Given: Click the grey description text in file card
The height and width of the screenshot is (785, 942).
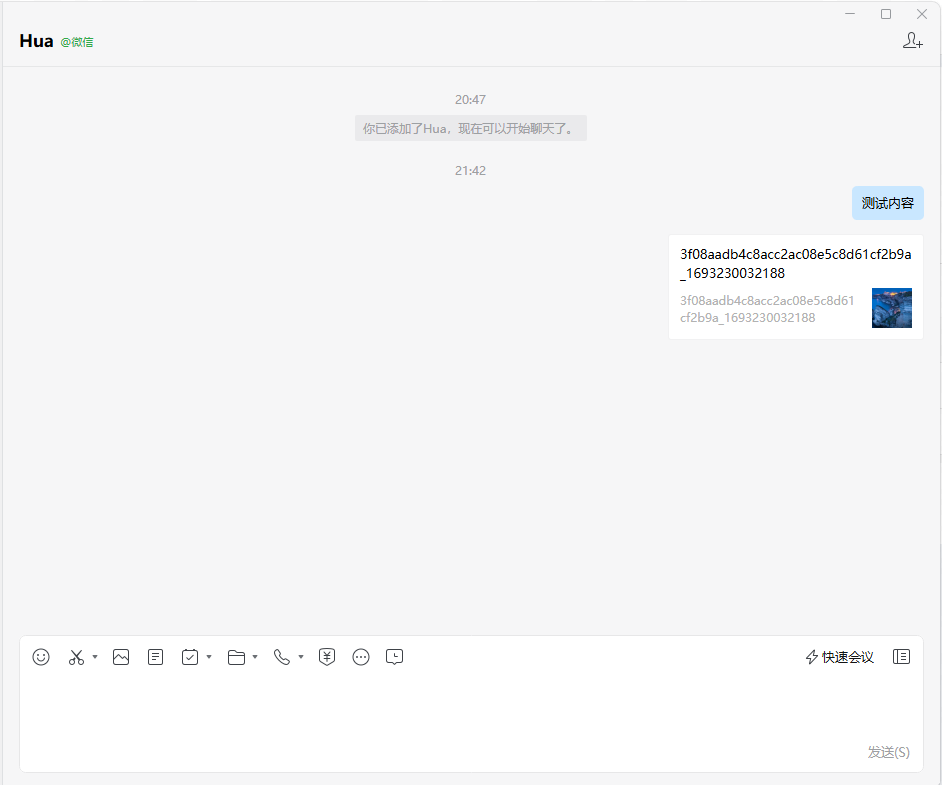Looking at the screenshot, I should 767,309.
